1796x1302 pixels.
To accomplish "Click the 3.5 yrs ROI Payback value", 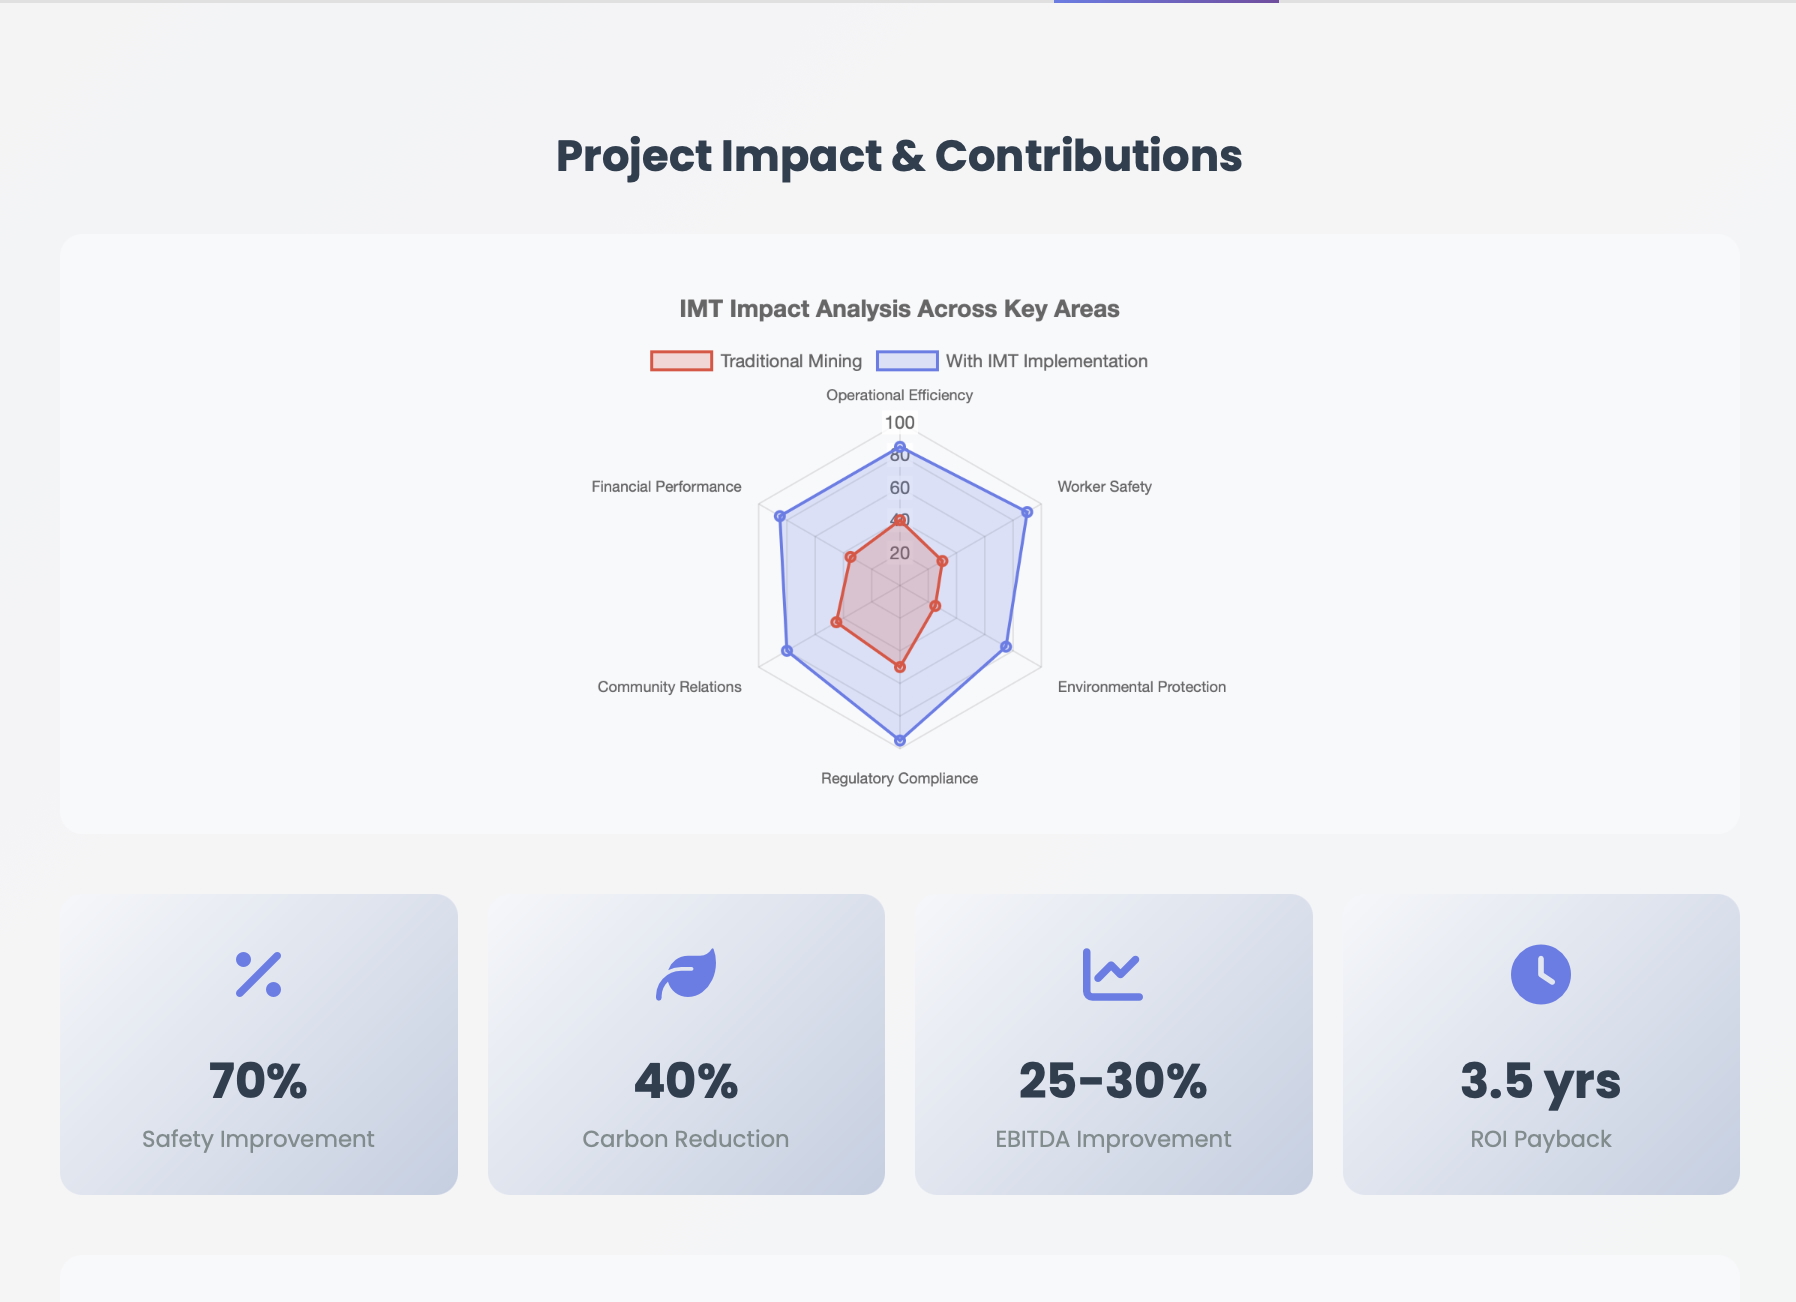I will tap(1540, 1081).
